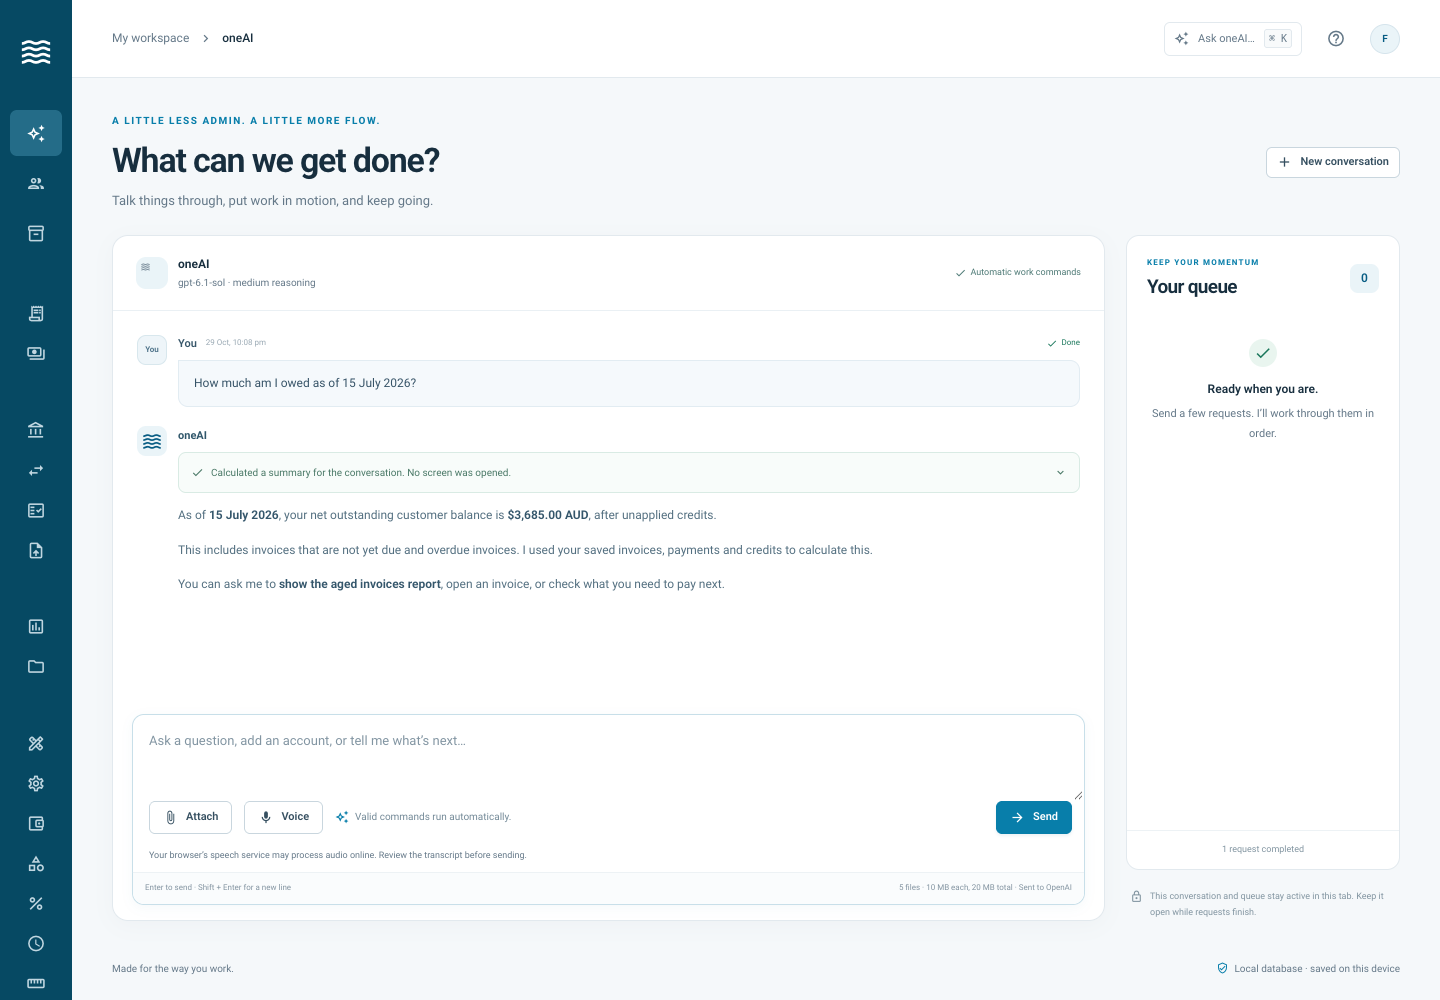Click the crossed tools icon in sidebar
1440x1000 pixels.
(x=36, y=743)
